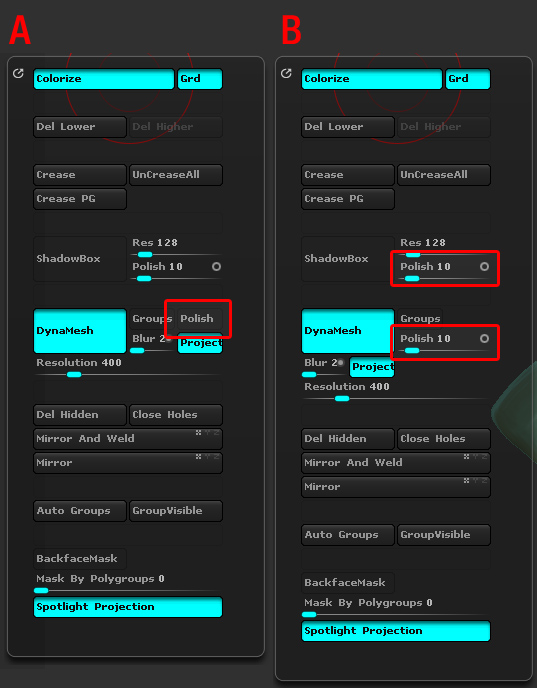The image size is (537, 688).
Task: Toggle Colorize in panel B
Action: coord(372,79)
